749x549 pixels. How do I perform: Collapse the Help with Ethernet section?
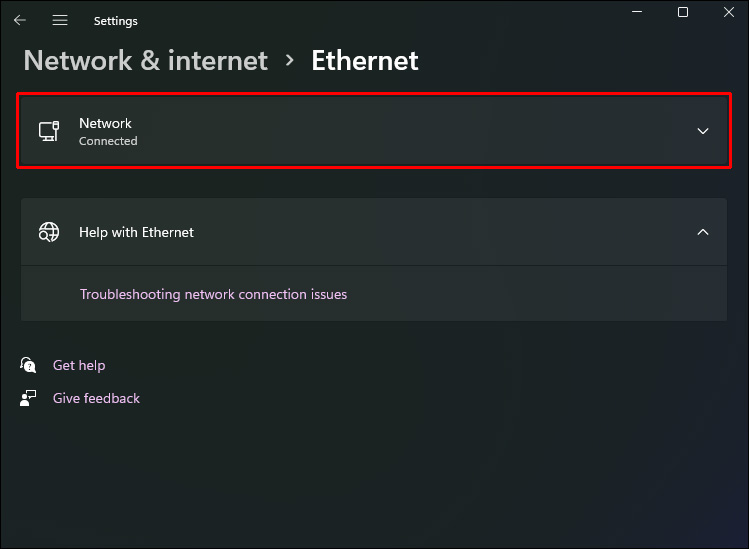coord(703,232)
